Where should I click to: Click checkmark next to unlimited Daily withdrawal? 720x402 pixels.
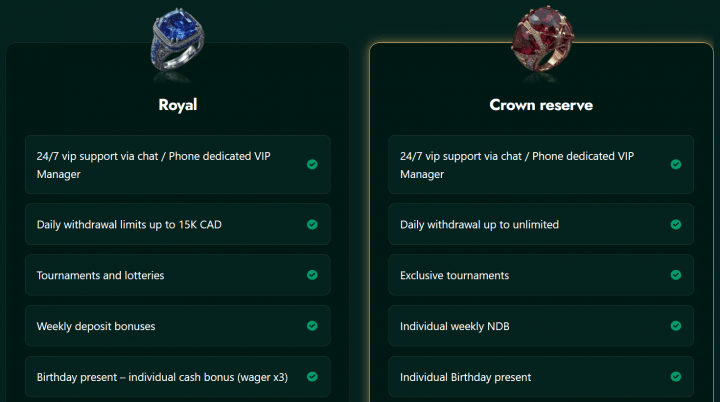coord(676,224)
